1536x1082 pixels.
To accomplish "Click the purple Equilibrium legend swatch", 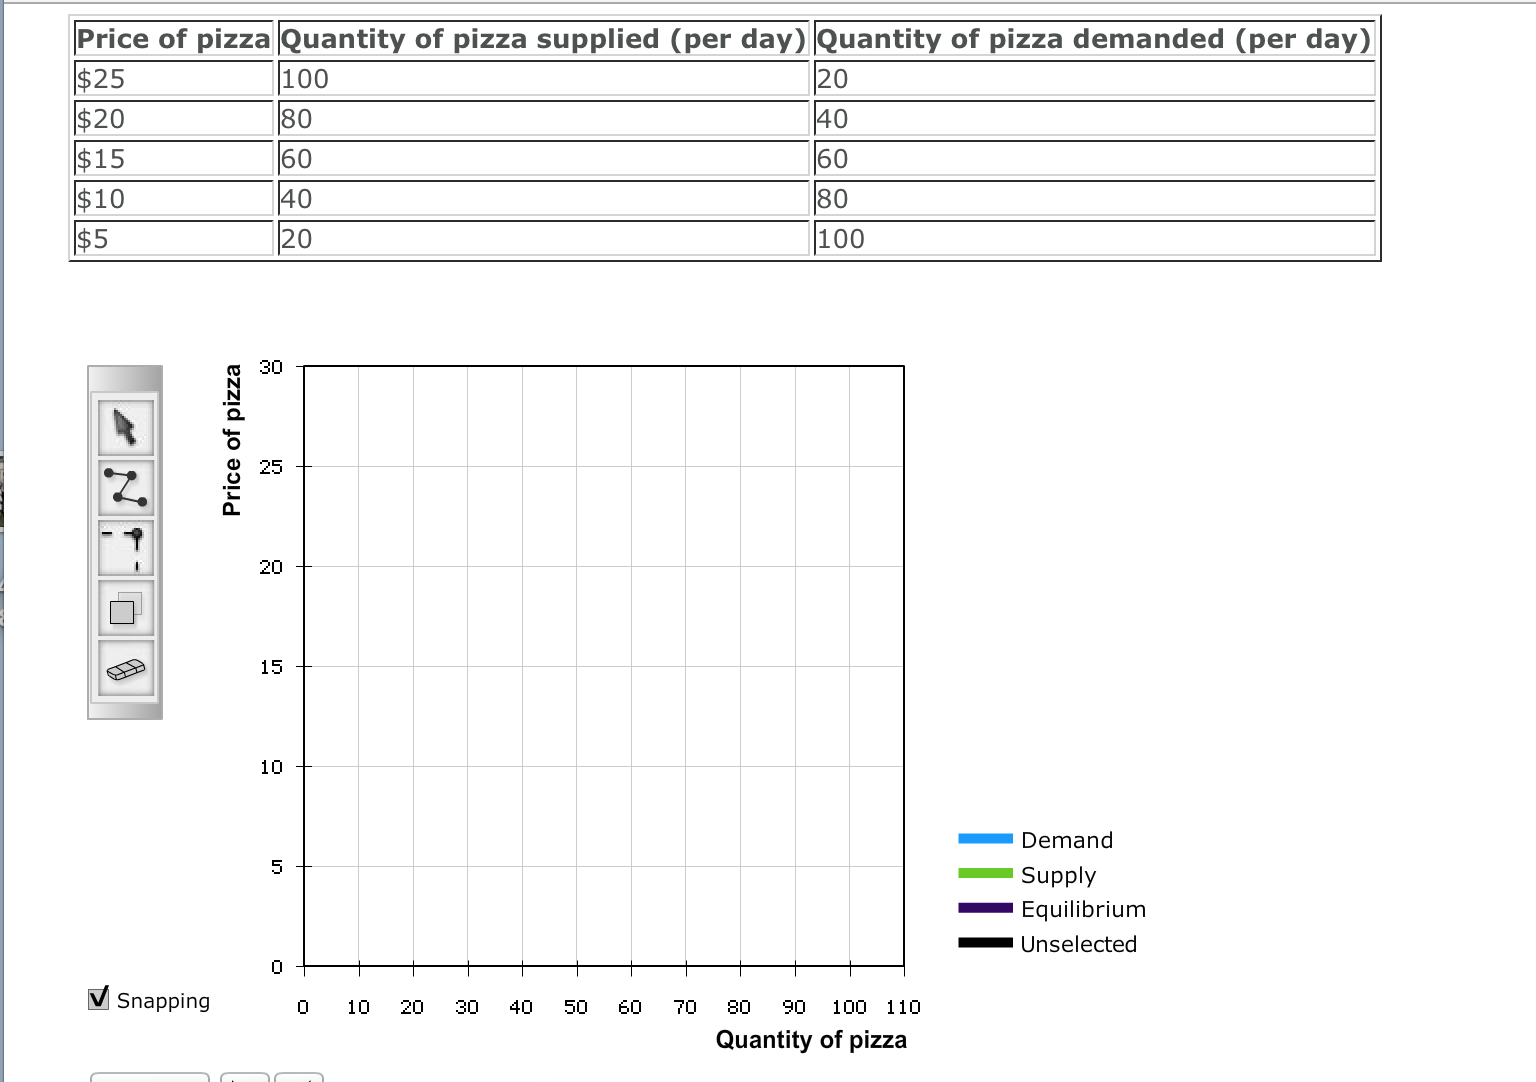I will coord(985,908).
